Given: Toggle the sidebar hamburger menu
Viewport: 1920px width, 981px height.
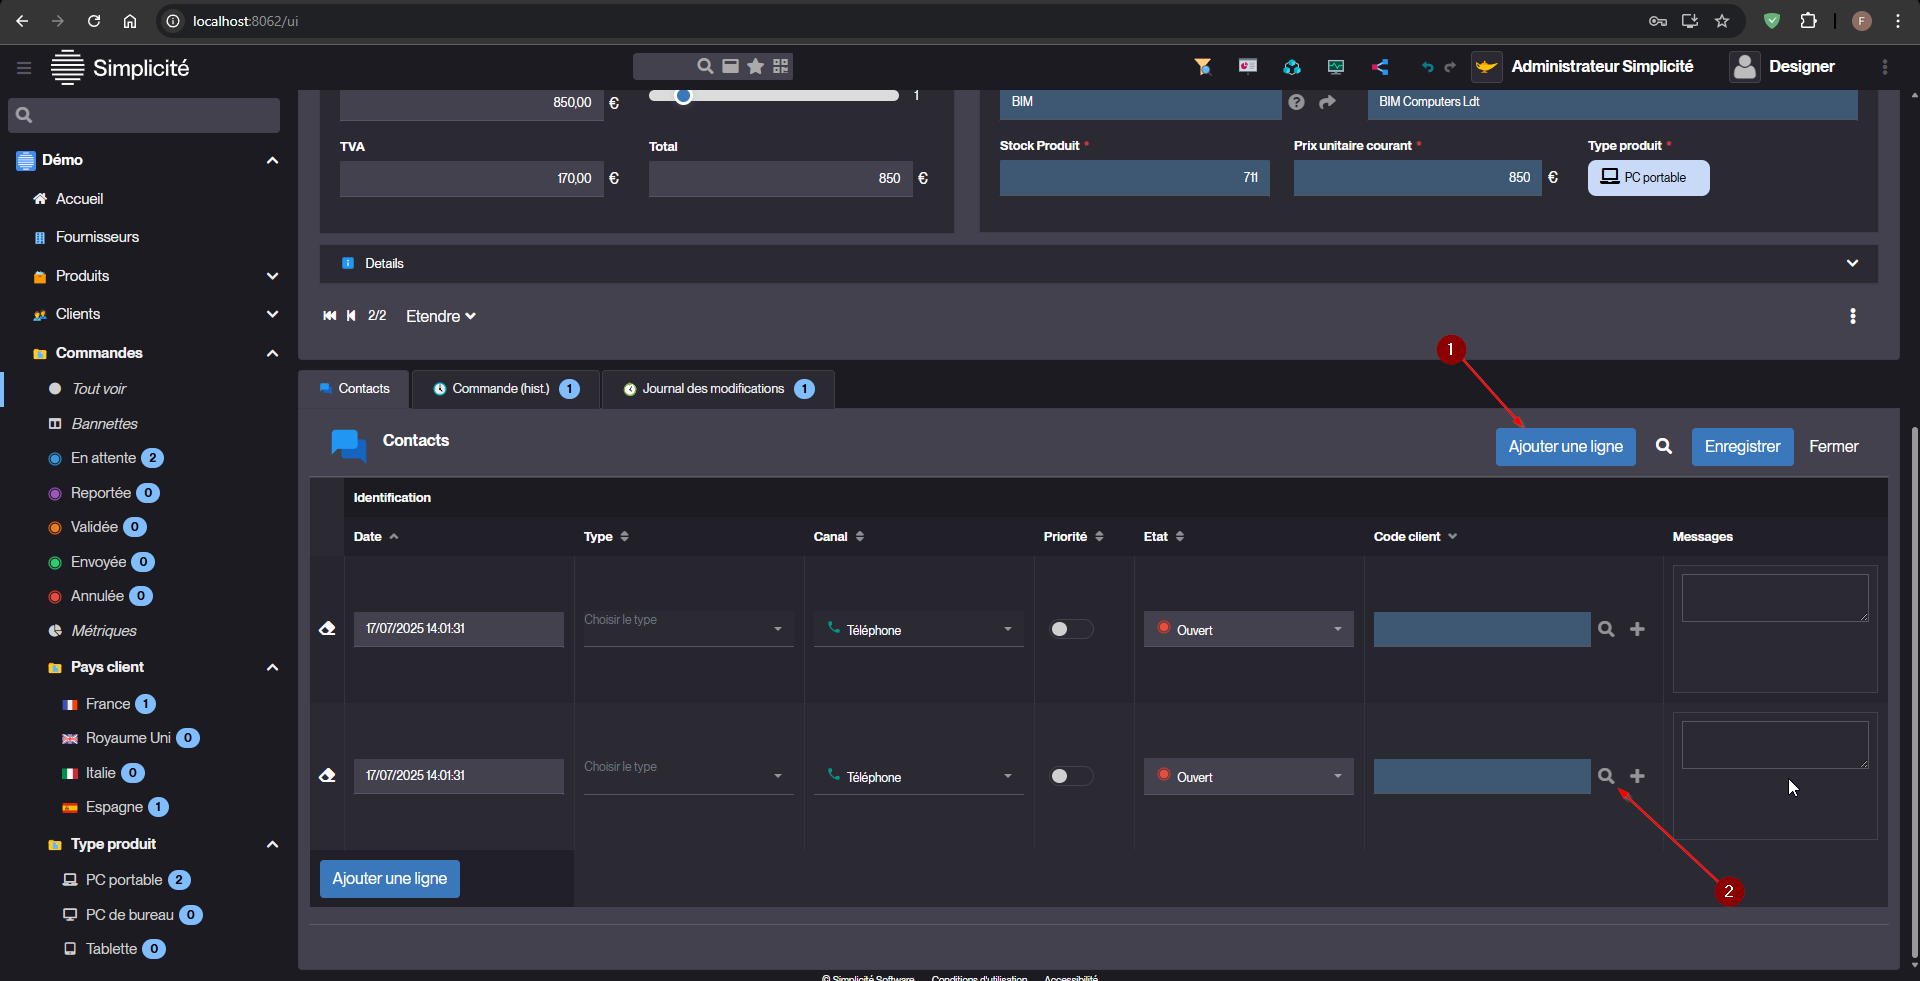Looking at the screenshot, I should click(x=24, y=68).
